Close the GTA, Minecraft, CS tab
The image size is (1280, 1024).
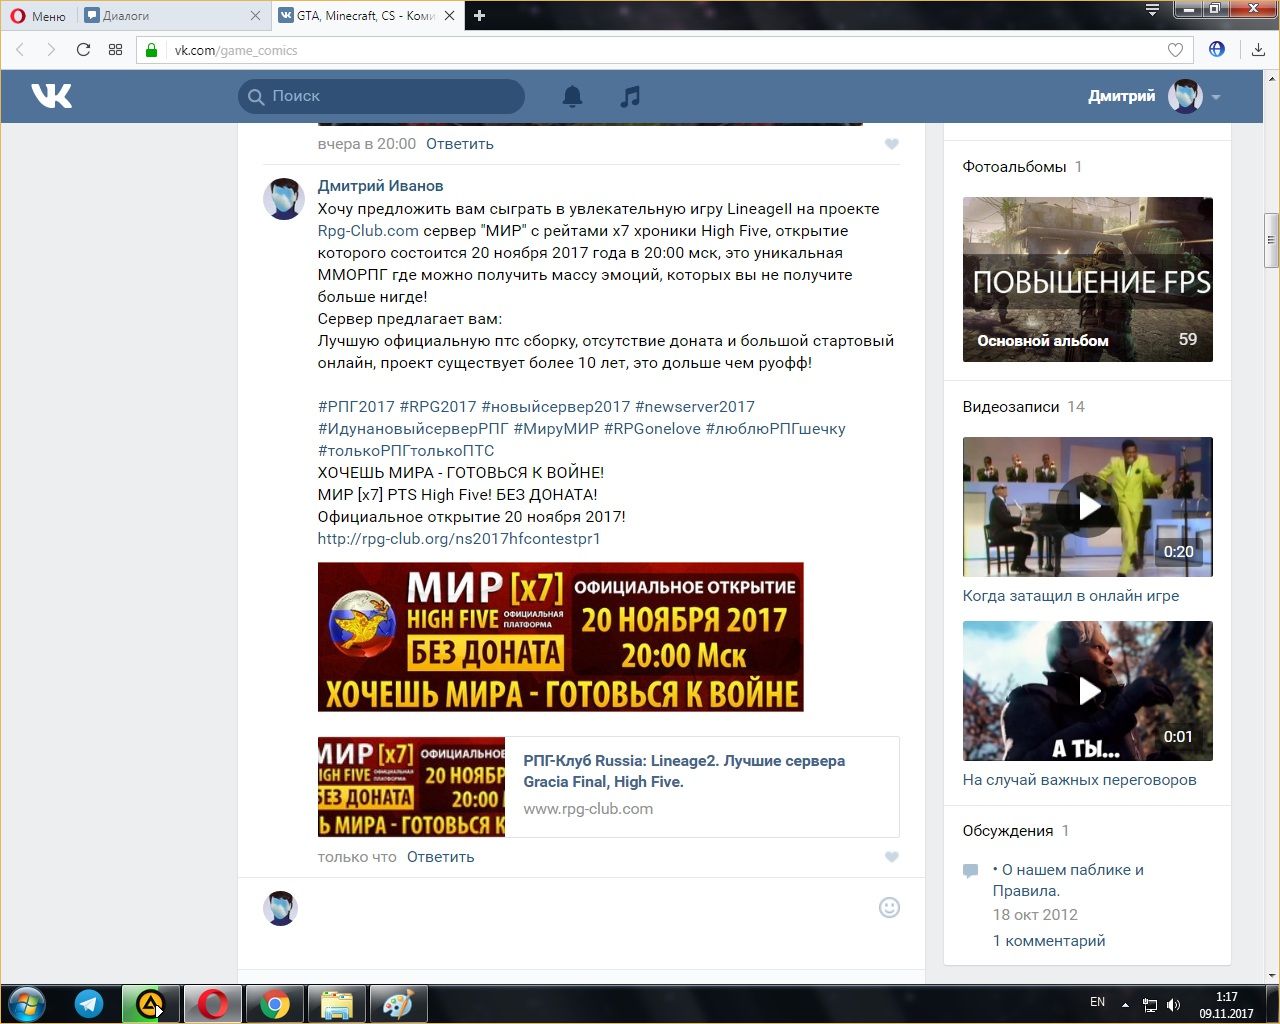[449, 15]
